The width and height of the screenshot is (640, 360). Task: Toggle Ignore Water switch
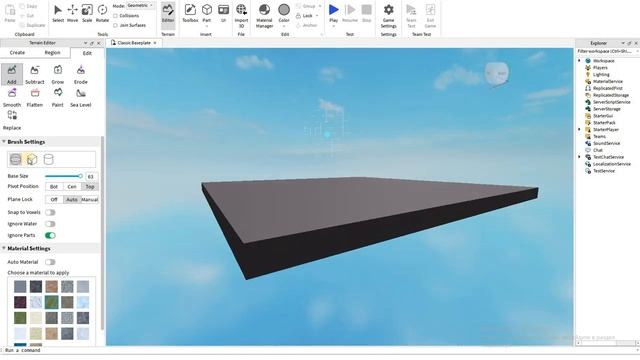[x=50, y=224]
